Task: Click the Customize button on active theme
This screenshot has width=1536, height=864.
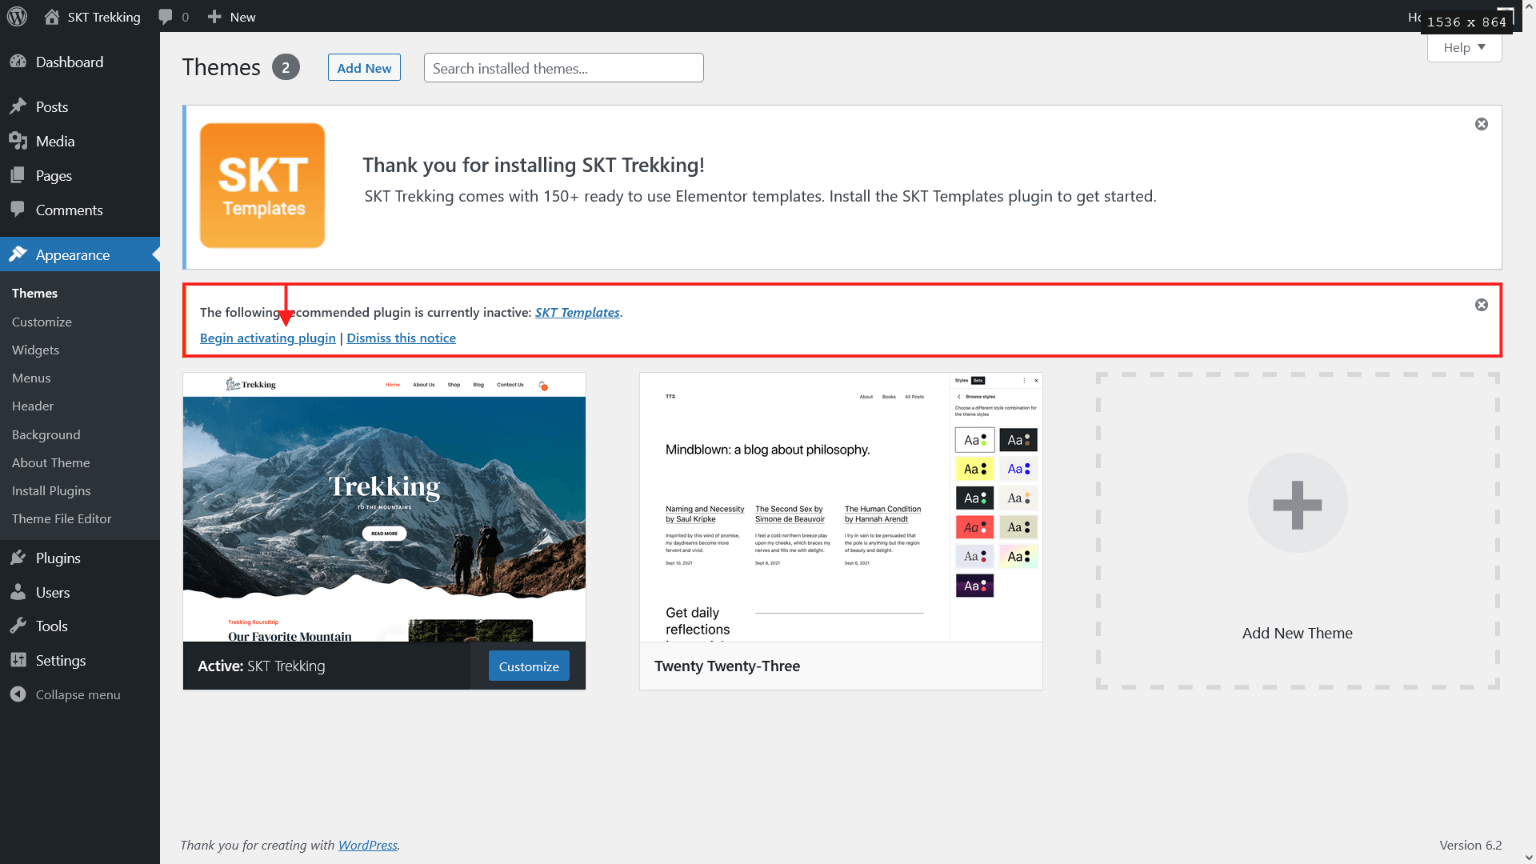Action: 529,666
